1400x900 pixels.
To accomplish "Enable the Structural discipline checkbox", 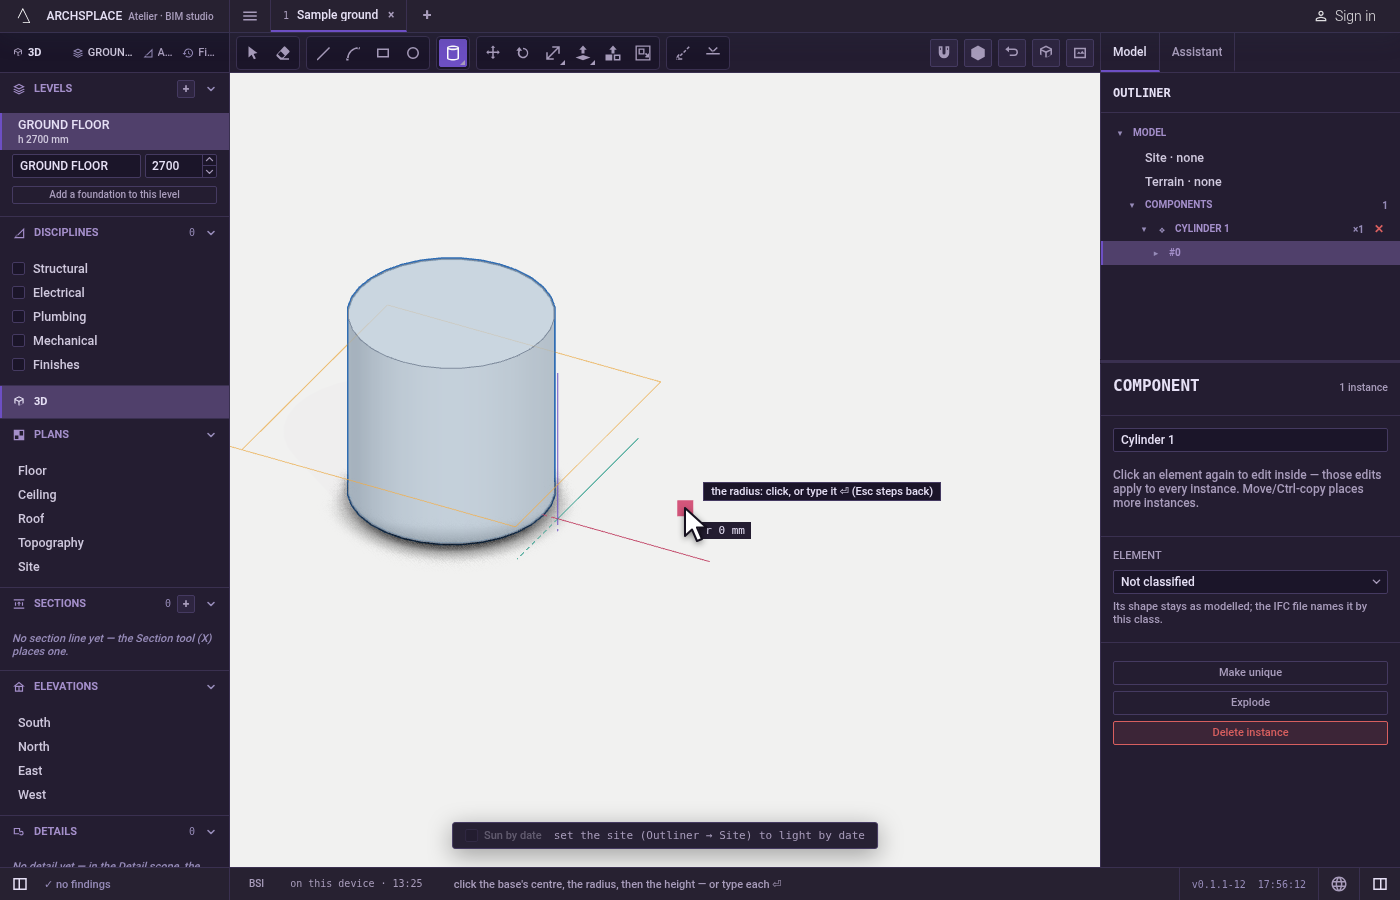I will coord(18,269).
